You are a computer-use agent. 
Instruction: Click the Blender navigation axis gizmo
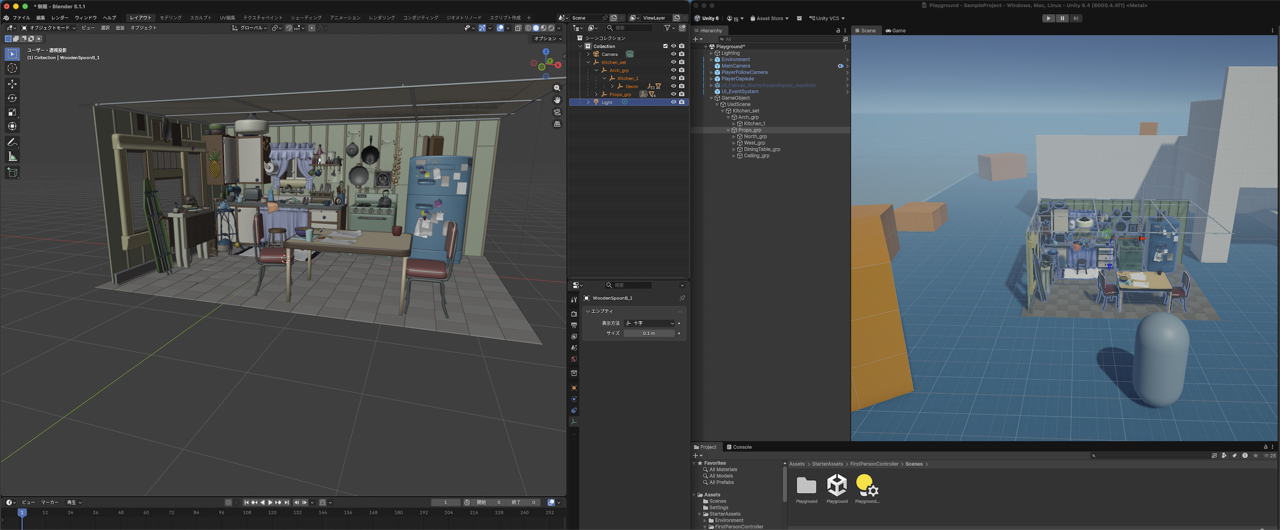point(545,64)
